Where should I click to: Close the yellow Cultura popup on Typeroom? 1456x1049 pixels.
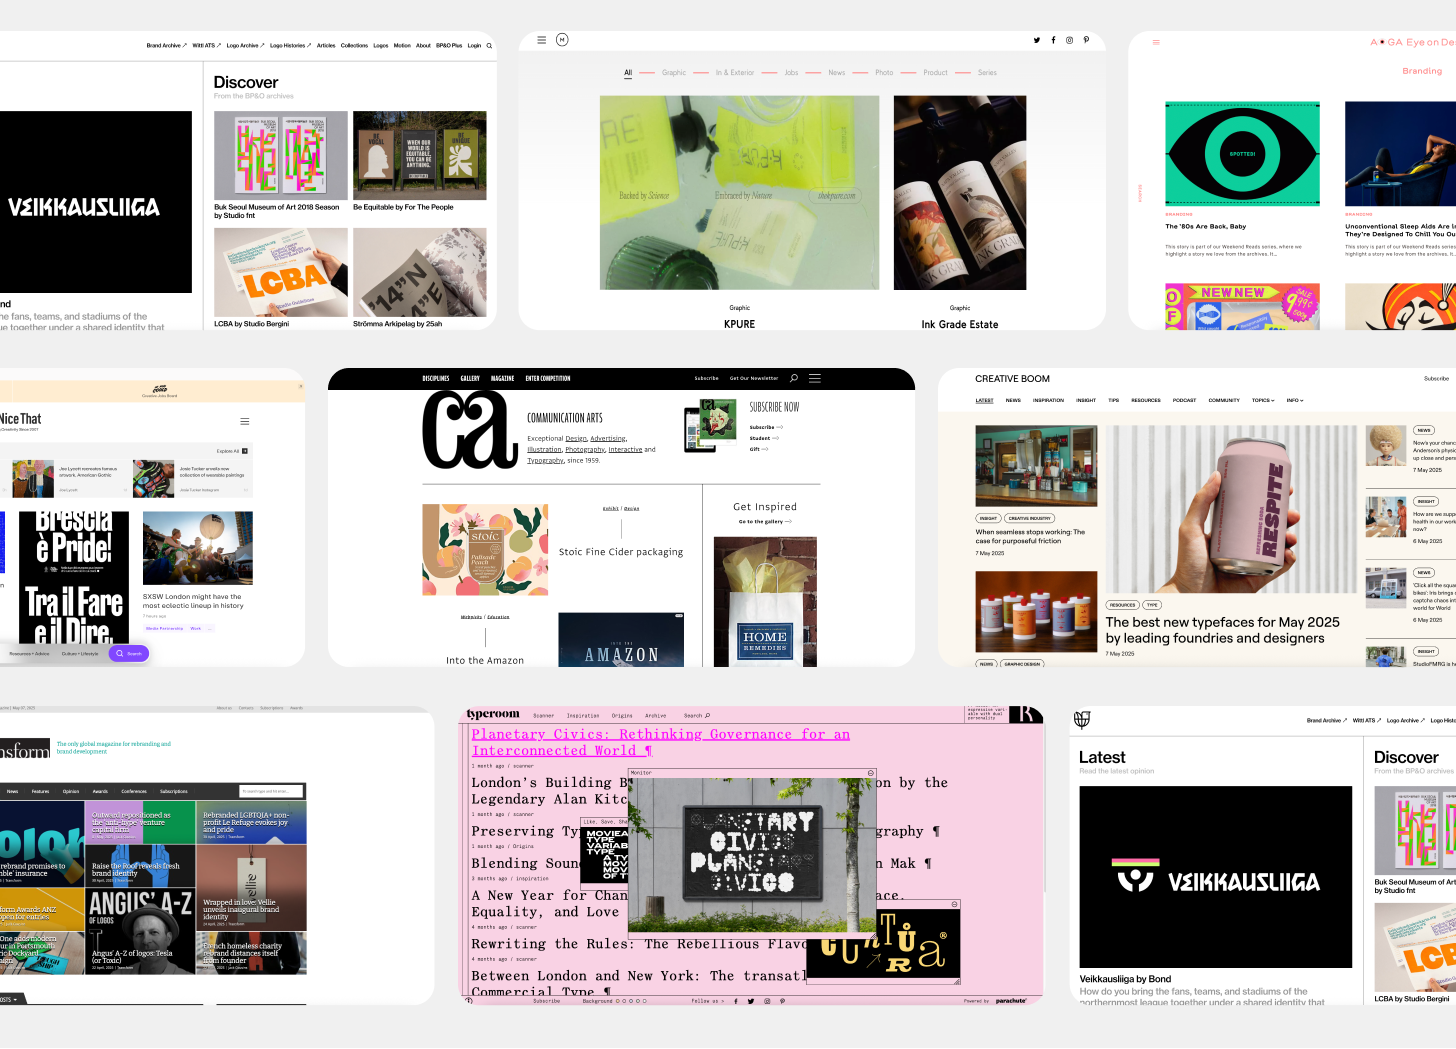[x=954, y=904]
